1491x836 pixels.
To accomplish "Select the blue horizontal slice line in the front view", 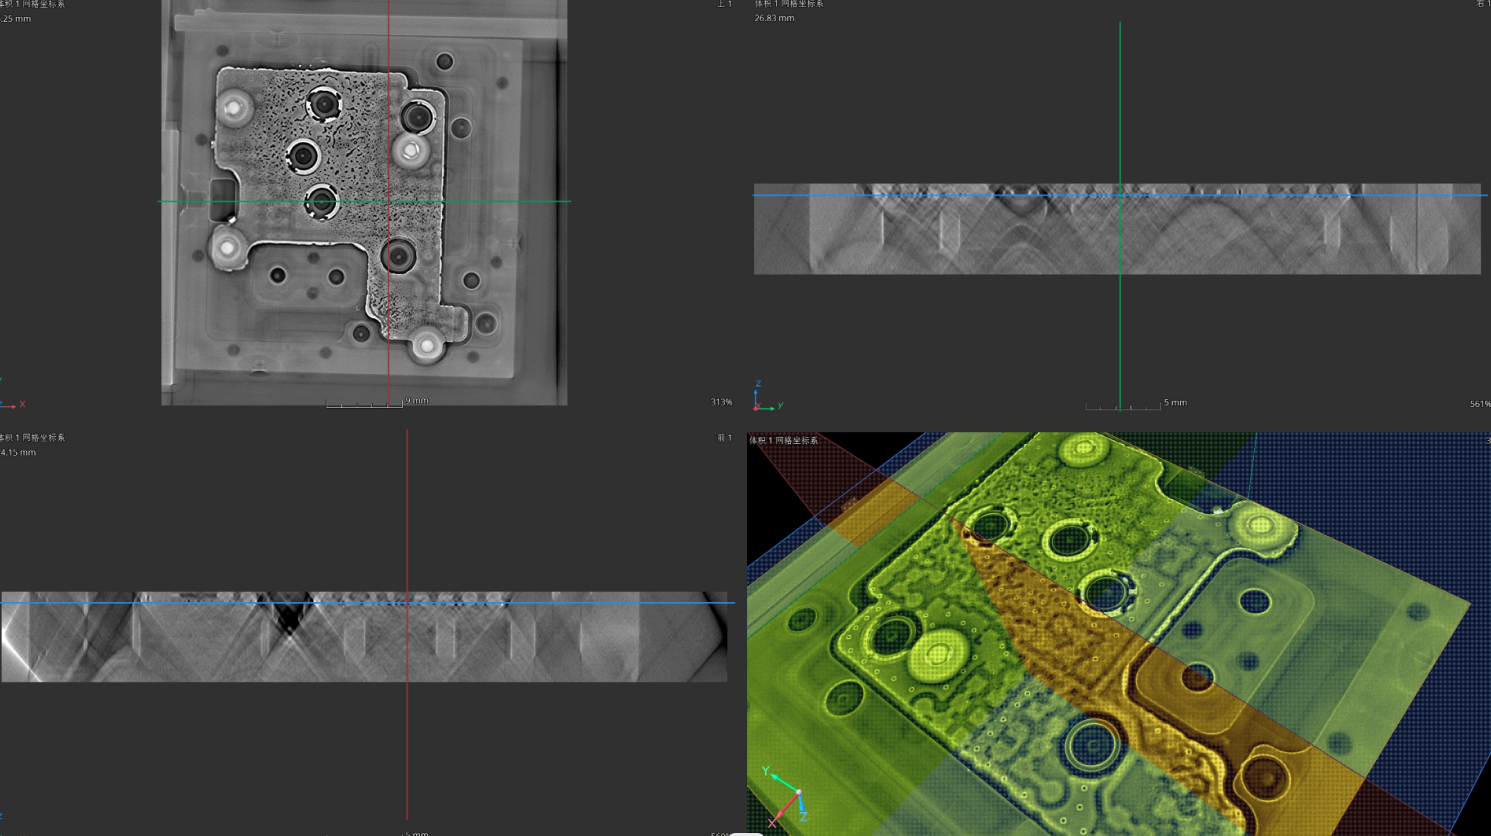I will 367,602.
